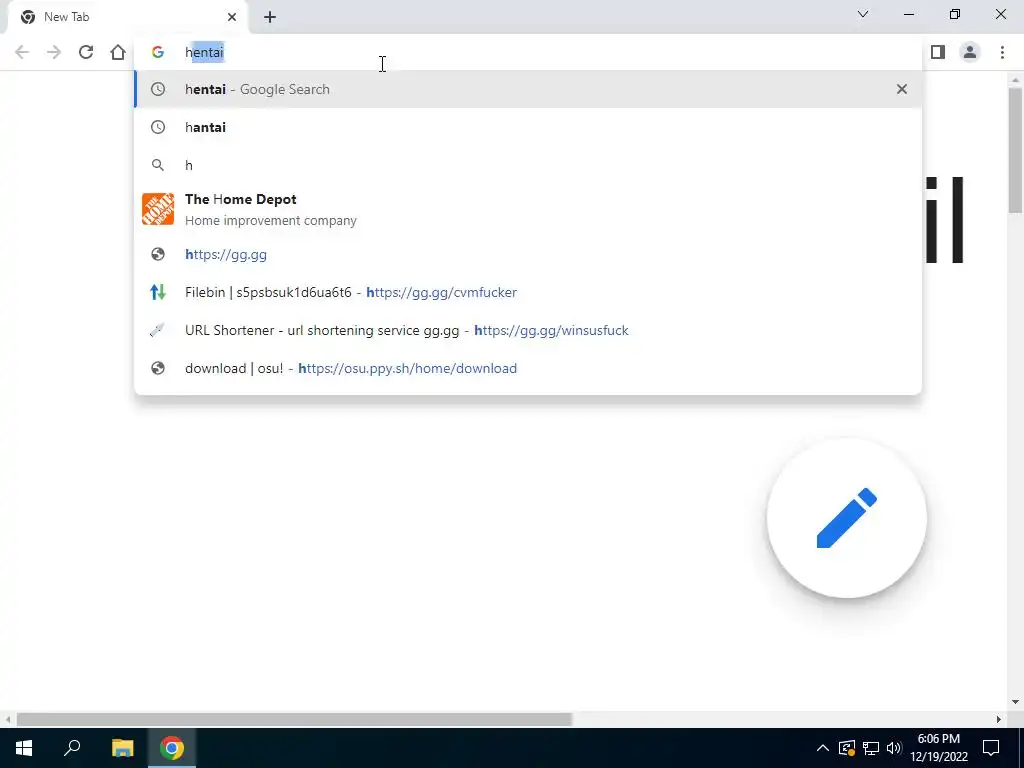1024x768 pixels.
Task: Open the https://gg.gg suggestion
Action: pyautogui.click(x=528, y=254)
